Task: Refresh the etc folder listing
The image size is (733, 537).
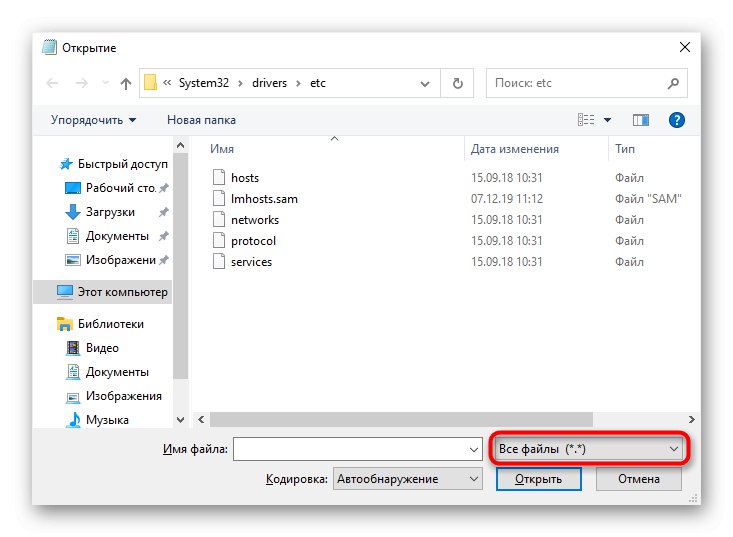Action: (458, 83)
